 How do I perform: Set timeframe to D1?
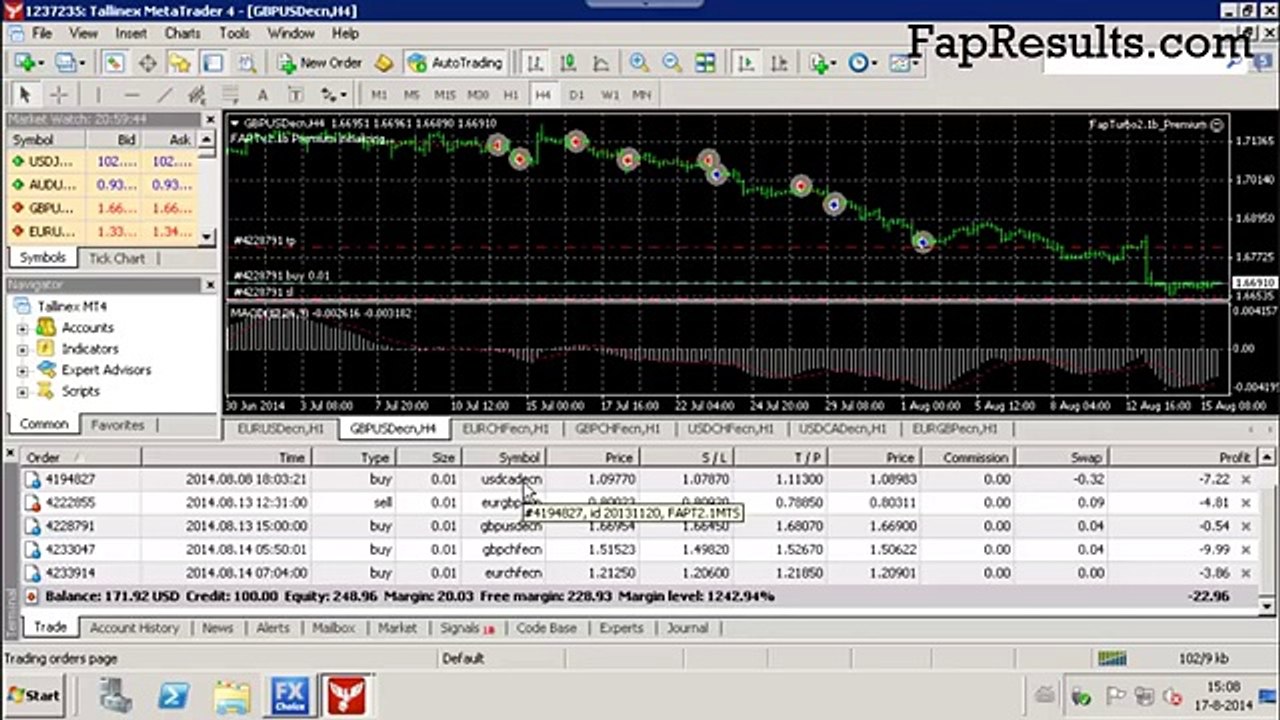coord(576,95)
